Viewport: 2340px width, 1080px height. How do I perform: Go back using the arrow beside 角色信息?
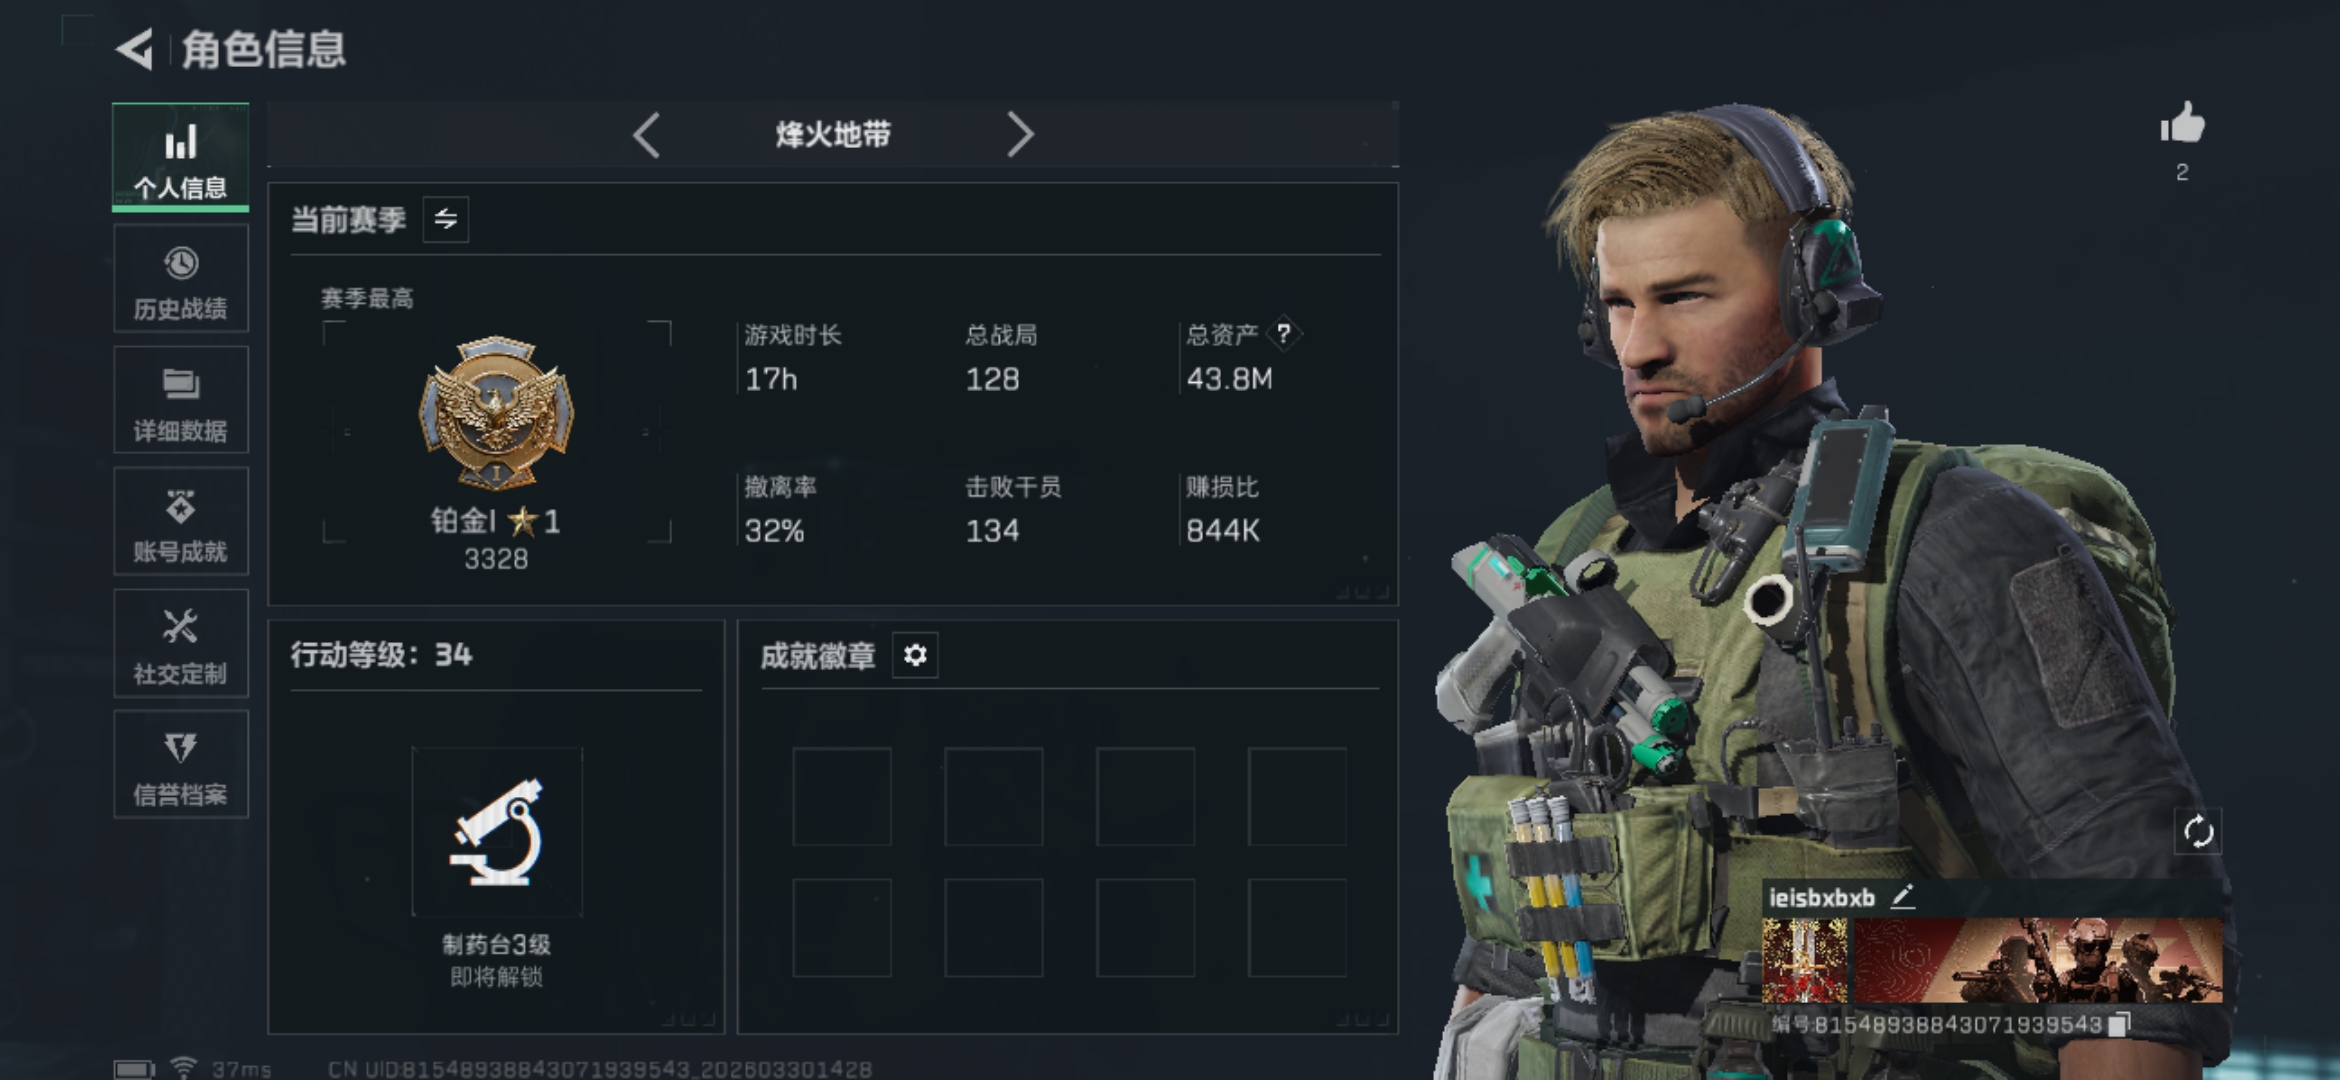click(x=135, y=50)
